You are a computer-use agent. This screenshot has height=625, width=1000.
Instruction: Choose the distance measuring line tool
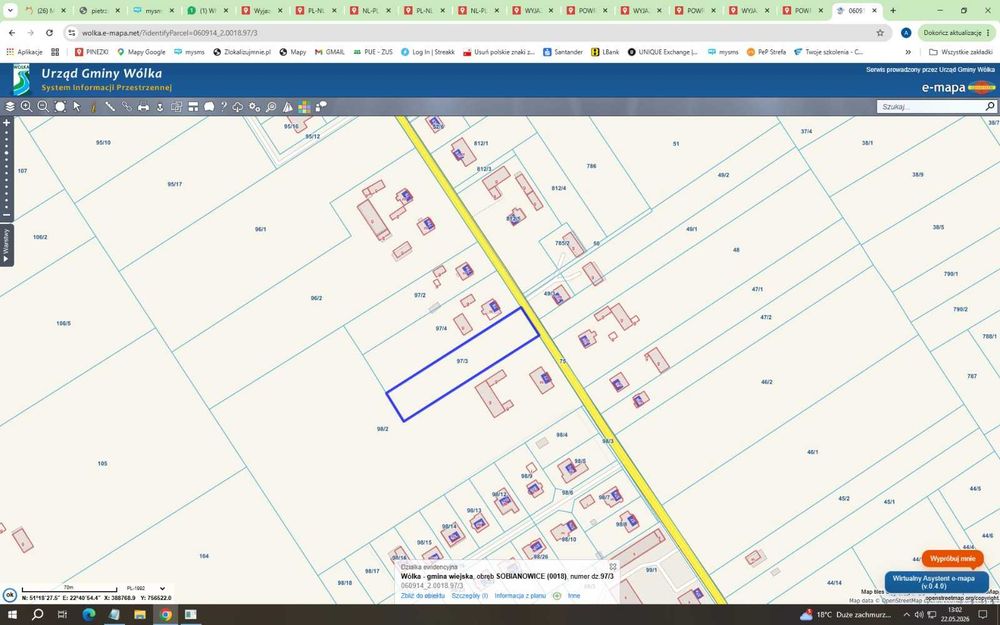click(x=110, y=107)
